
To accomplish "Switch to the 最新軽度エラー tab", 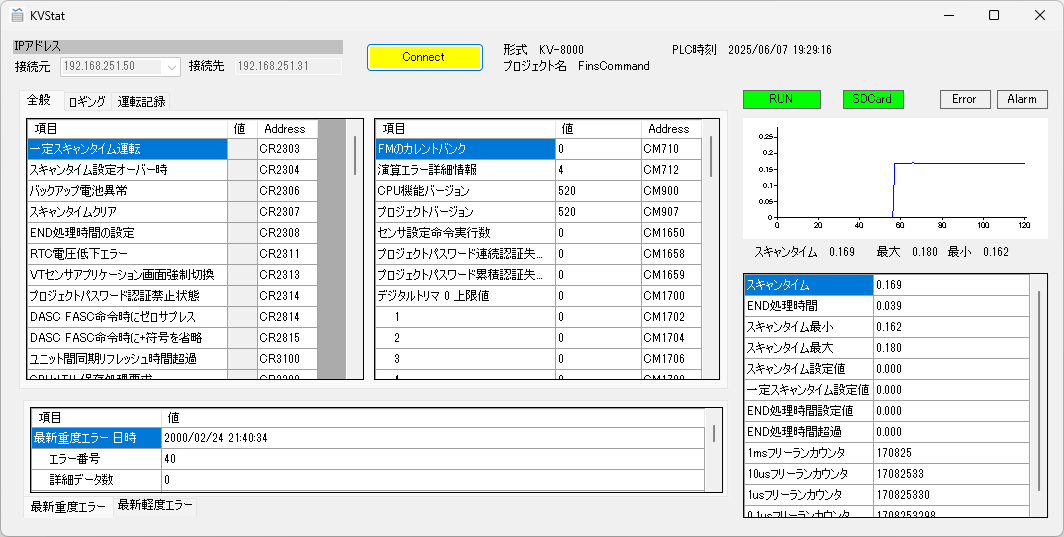I will [x=155, y=506].
